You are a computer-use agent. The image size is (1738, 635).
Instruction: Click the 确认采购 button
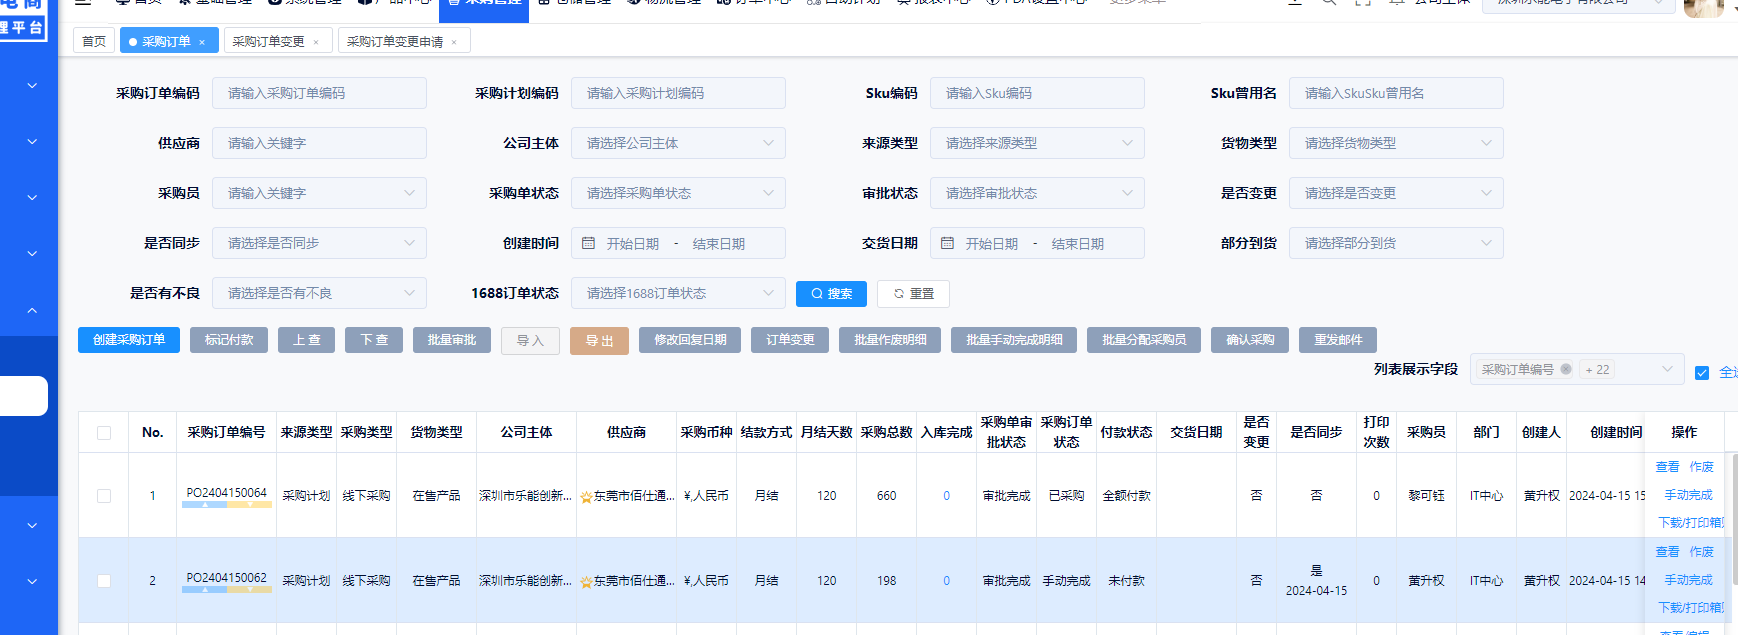[1250, 340]
